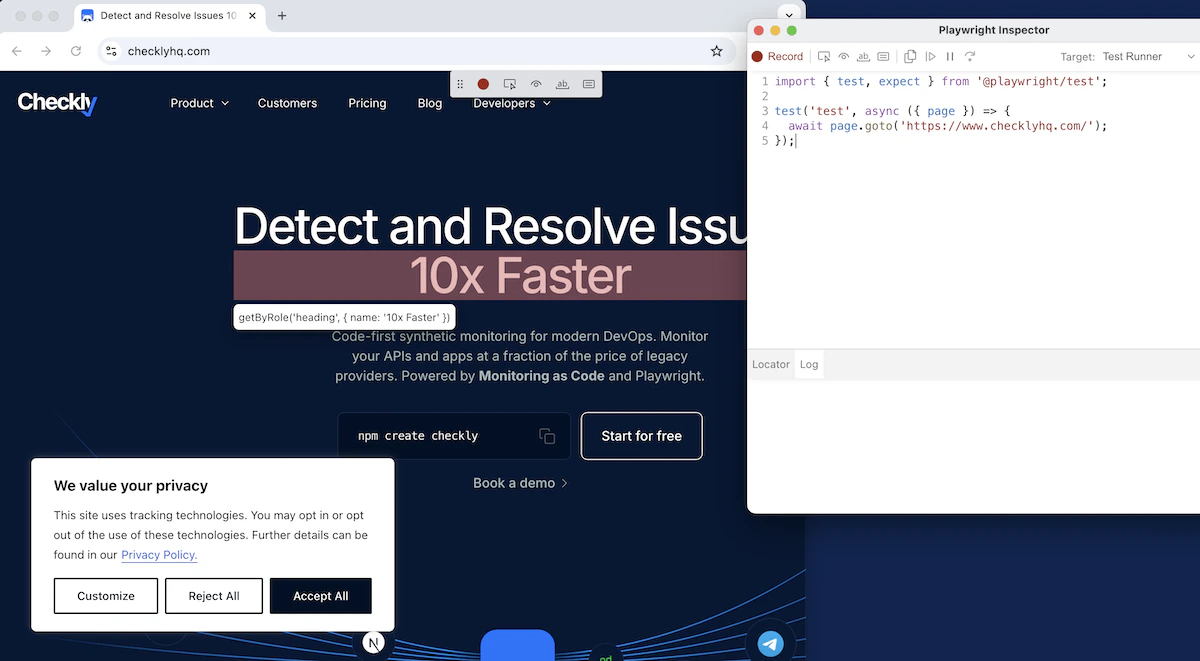This screenshot has width=1200, height=661.
Task: Copy the npm create checkly command
Action: (546, 436)
